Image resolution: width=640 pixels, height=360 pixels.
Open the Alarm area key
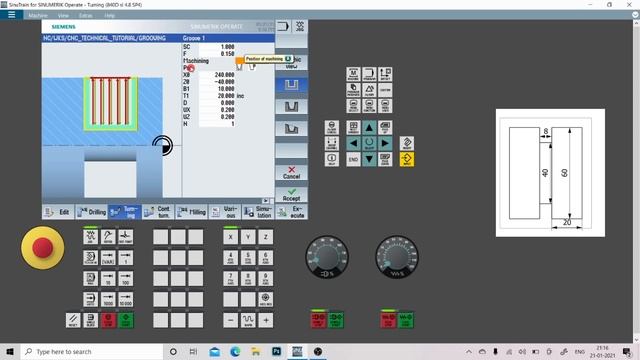tap(369, 90)
